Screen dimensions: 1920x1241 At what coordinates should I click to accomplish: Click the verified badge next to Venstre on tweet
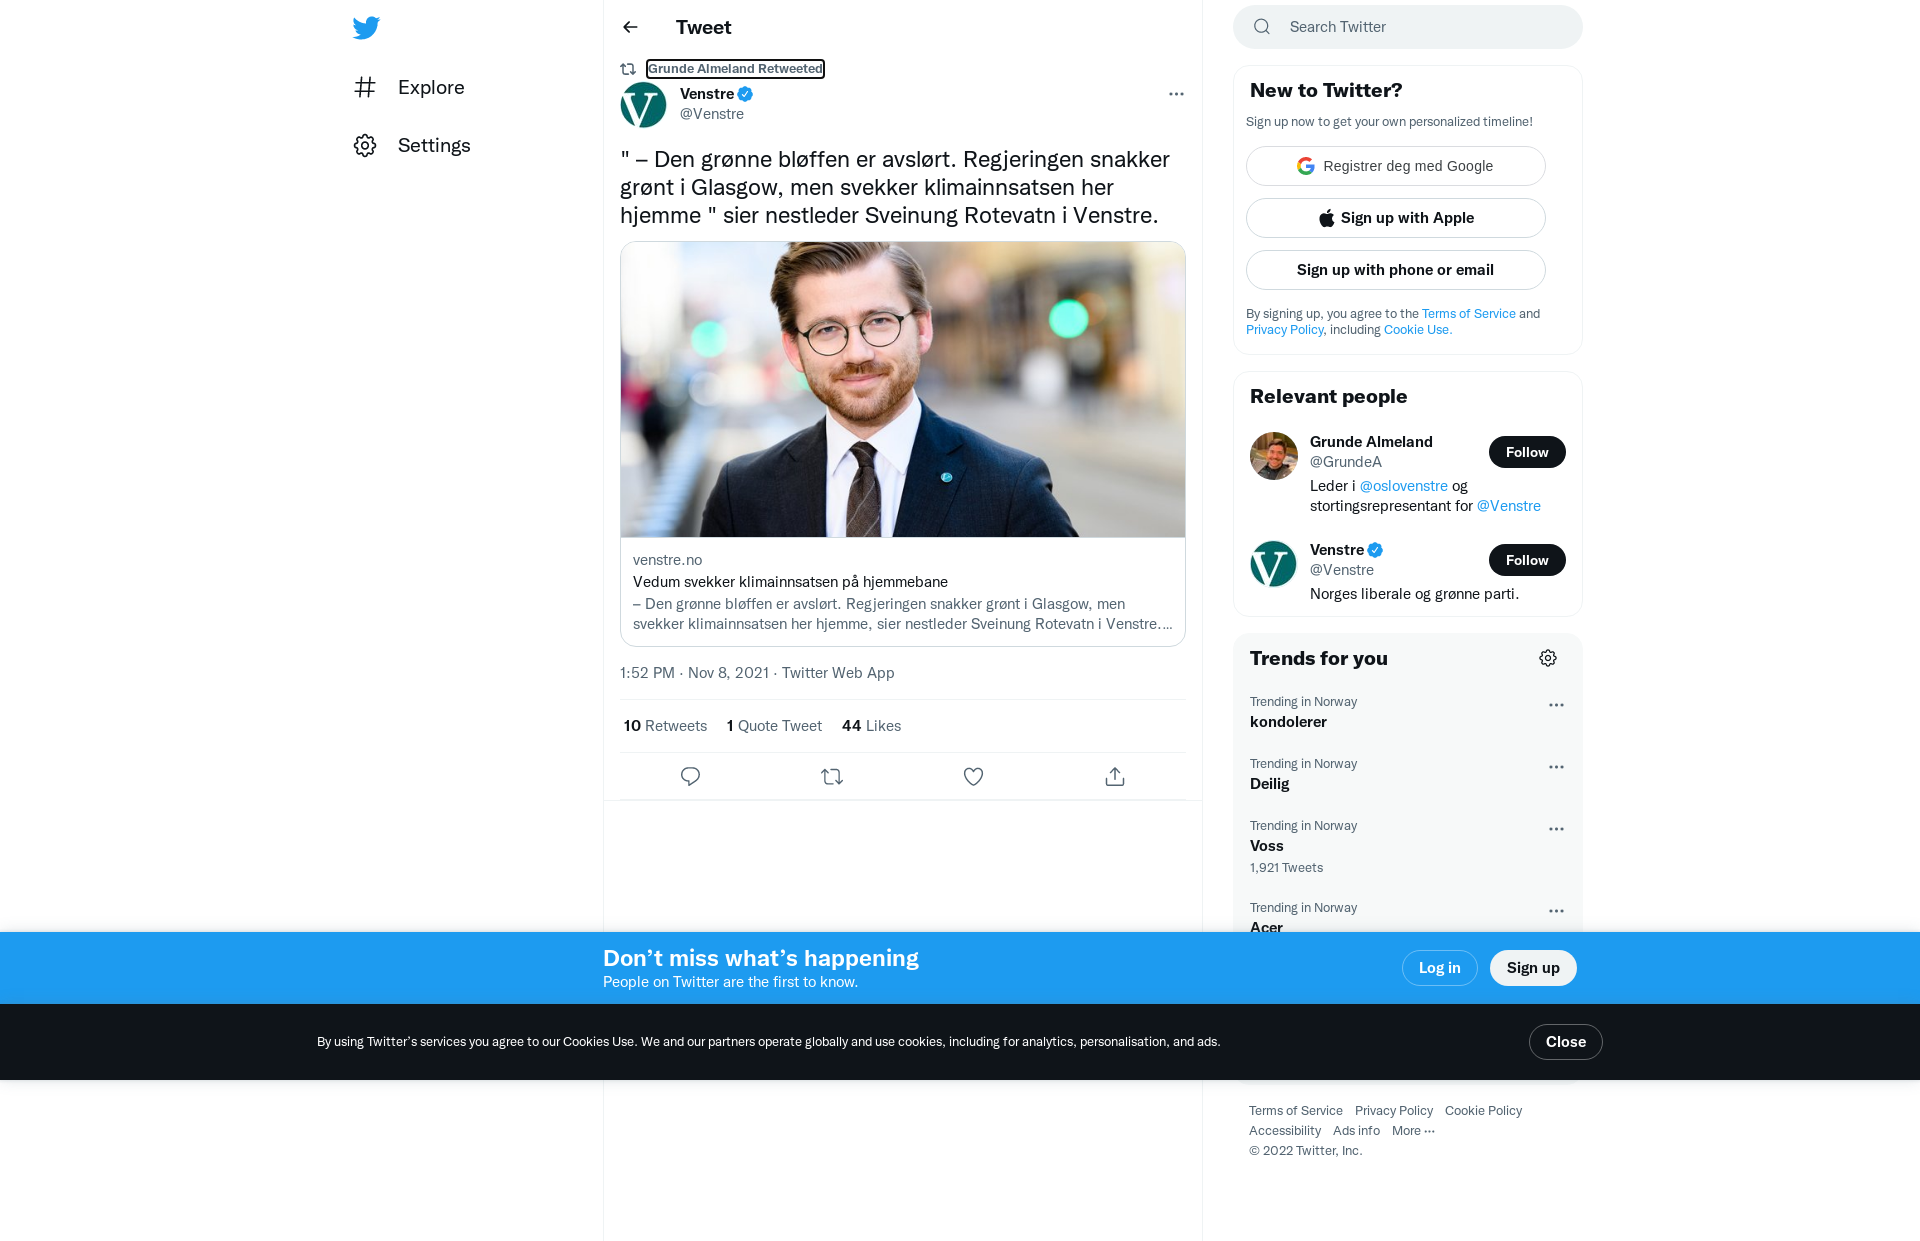click(745, 94)
